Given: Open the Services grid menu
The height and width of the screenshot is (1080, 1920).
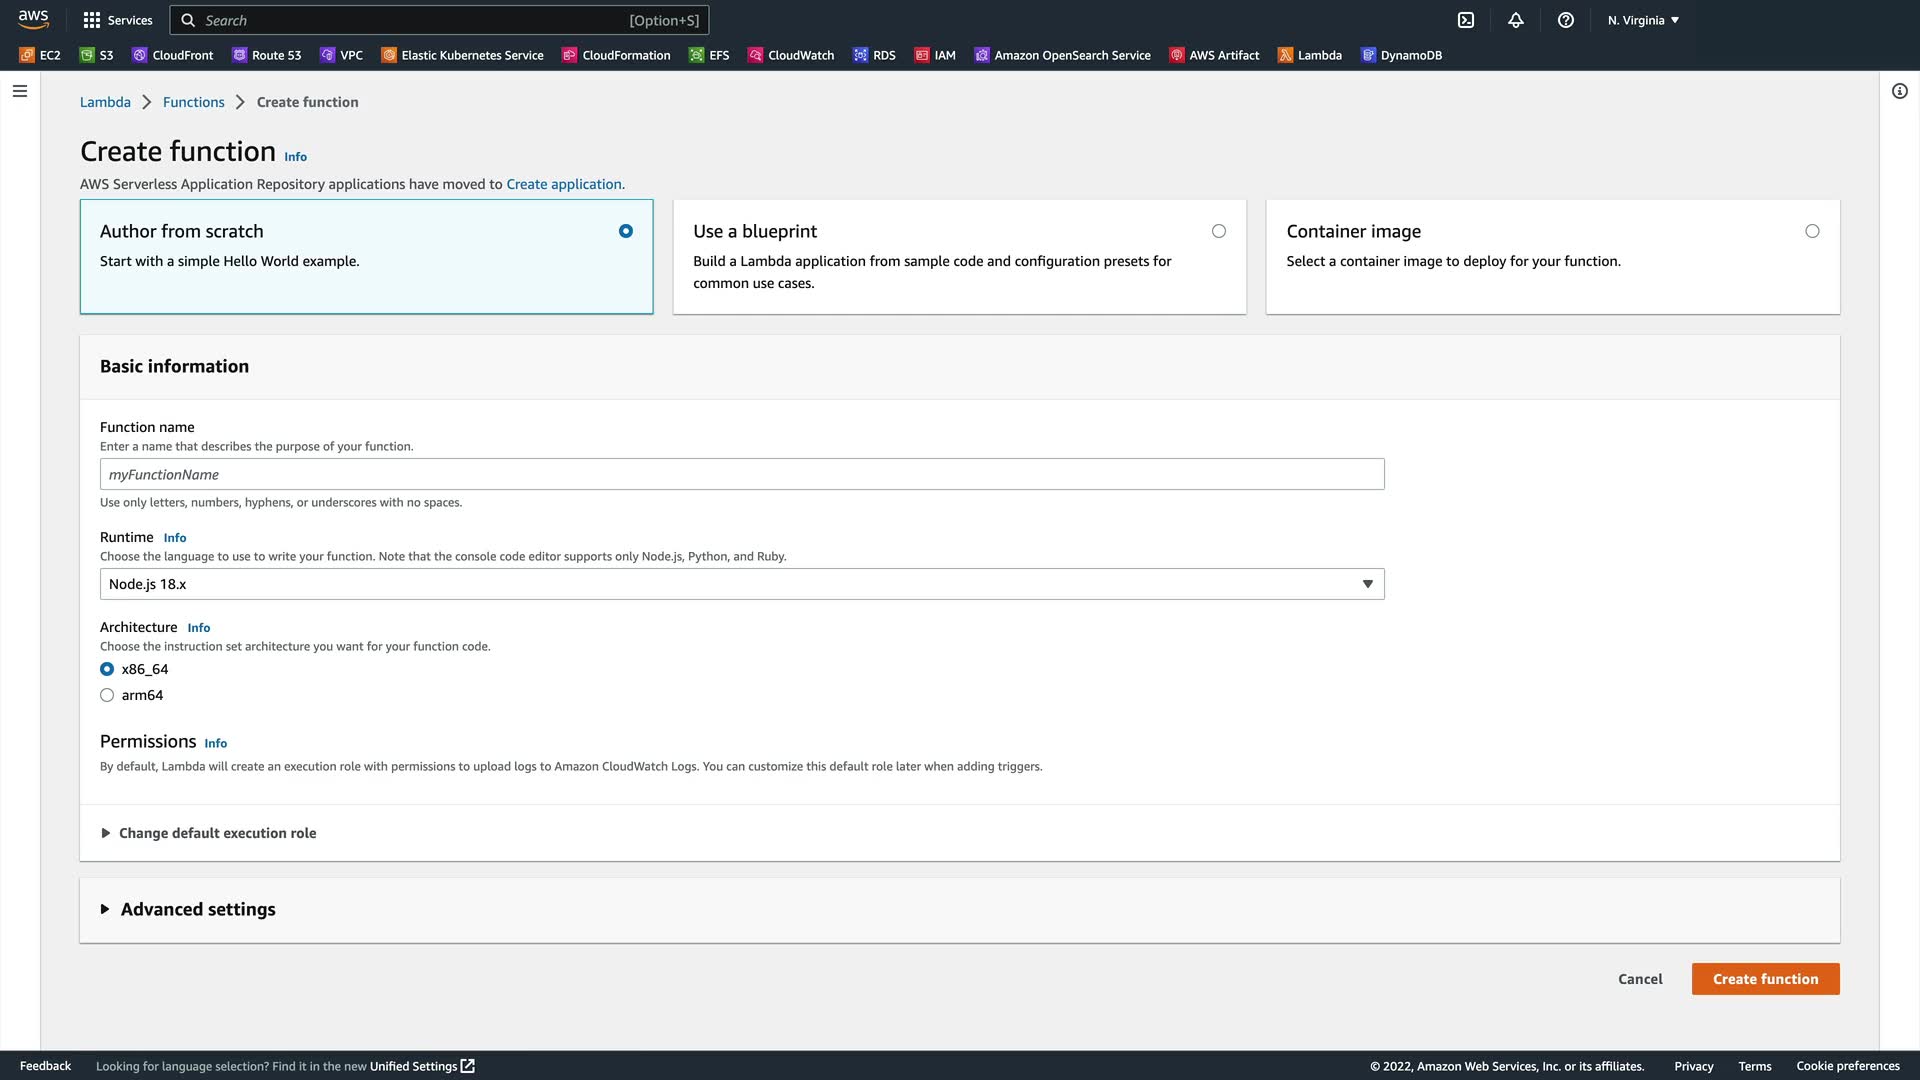Looking at the screenshot, I should pyautogui.click(x=118, y=20).
